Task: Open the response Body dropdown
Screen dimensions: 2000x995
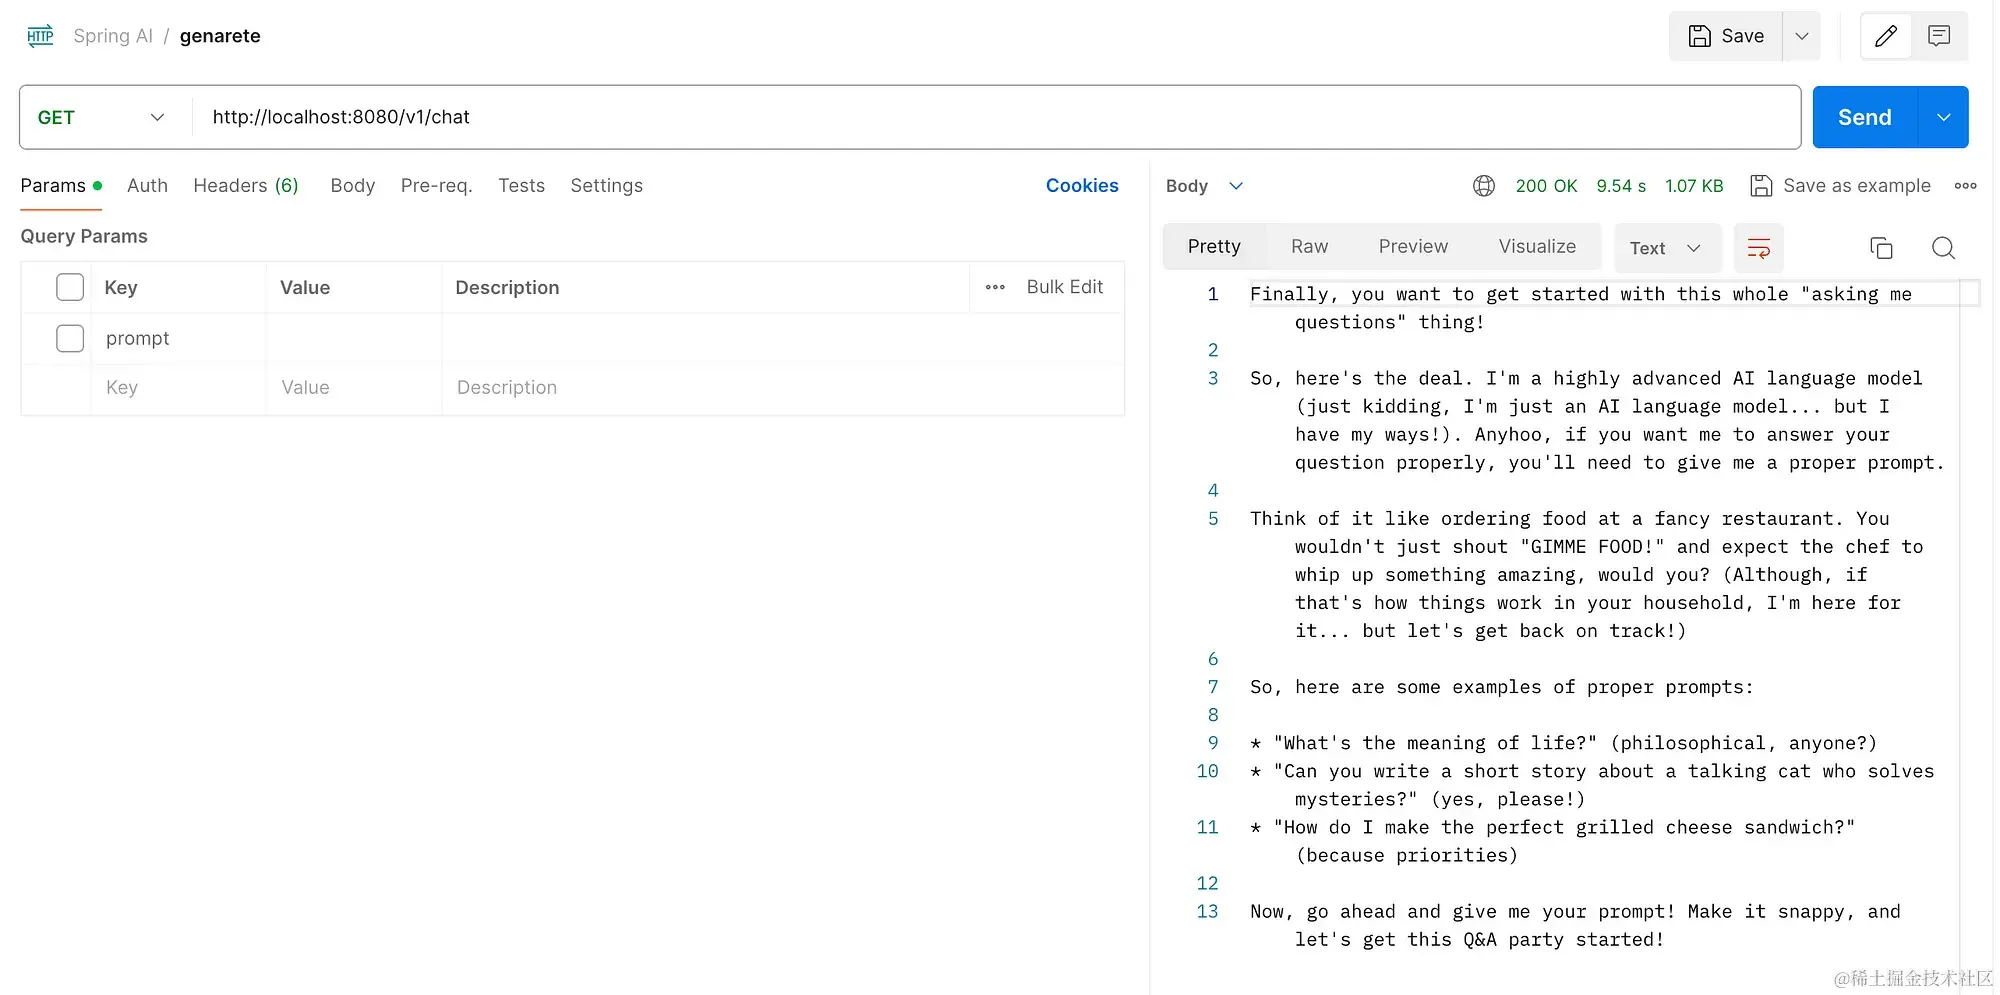Action: tap(1204, 186)
